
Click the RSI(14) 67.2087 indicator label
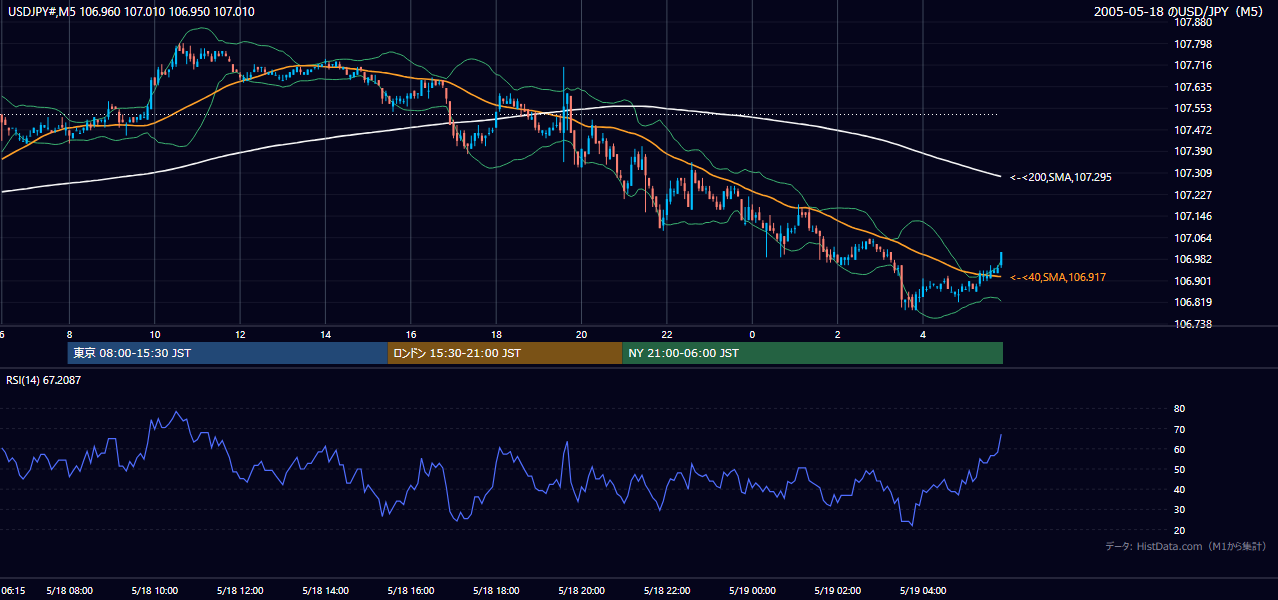tap(43, 380)
